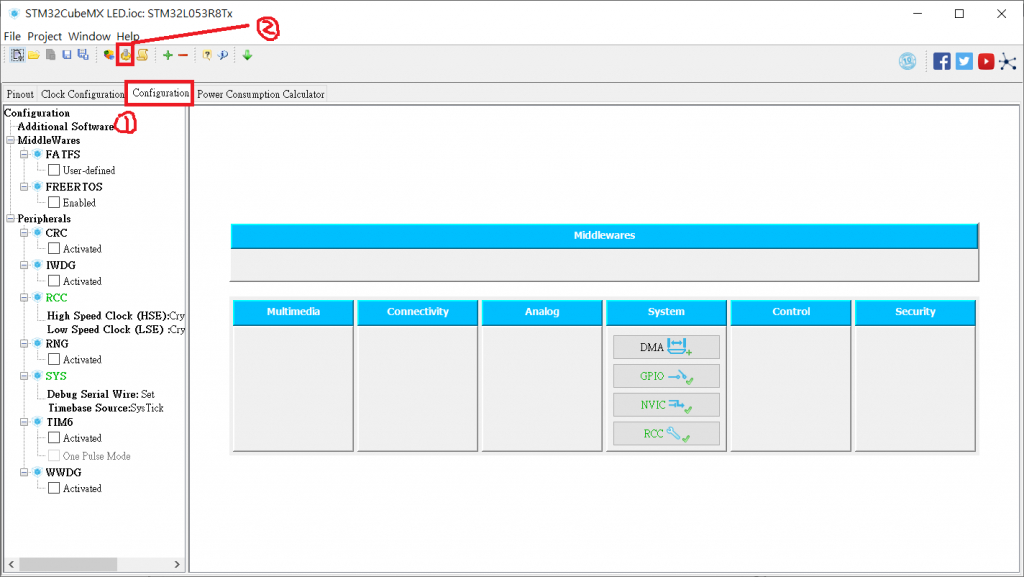Open the Help menu
The width and height of the screenshot is (1024, 577).
coord(128,37)
